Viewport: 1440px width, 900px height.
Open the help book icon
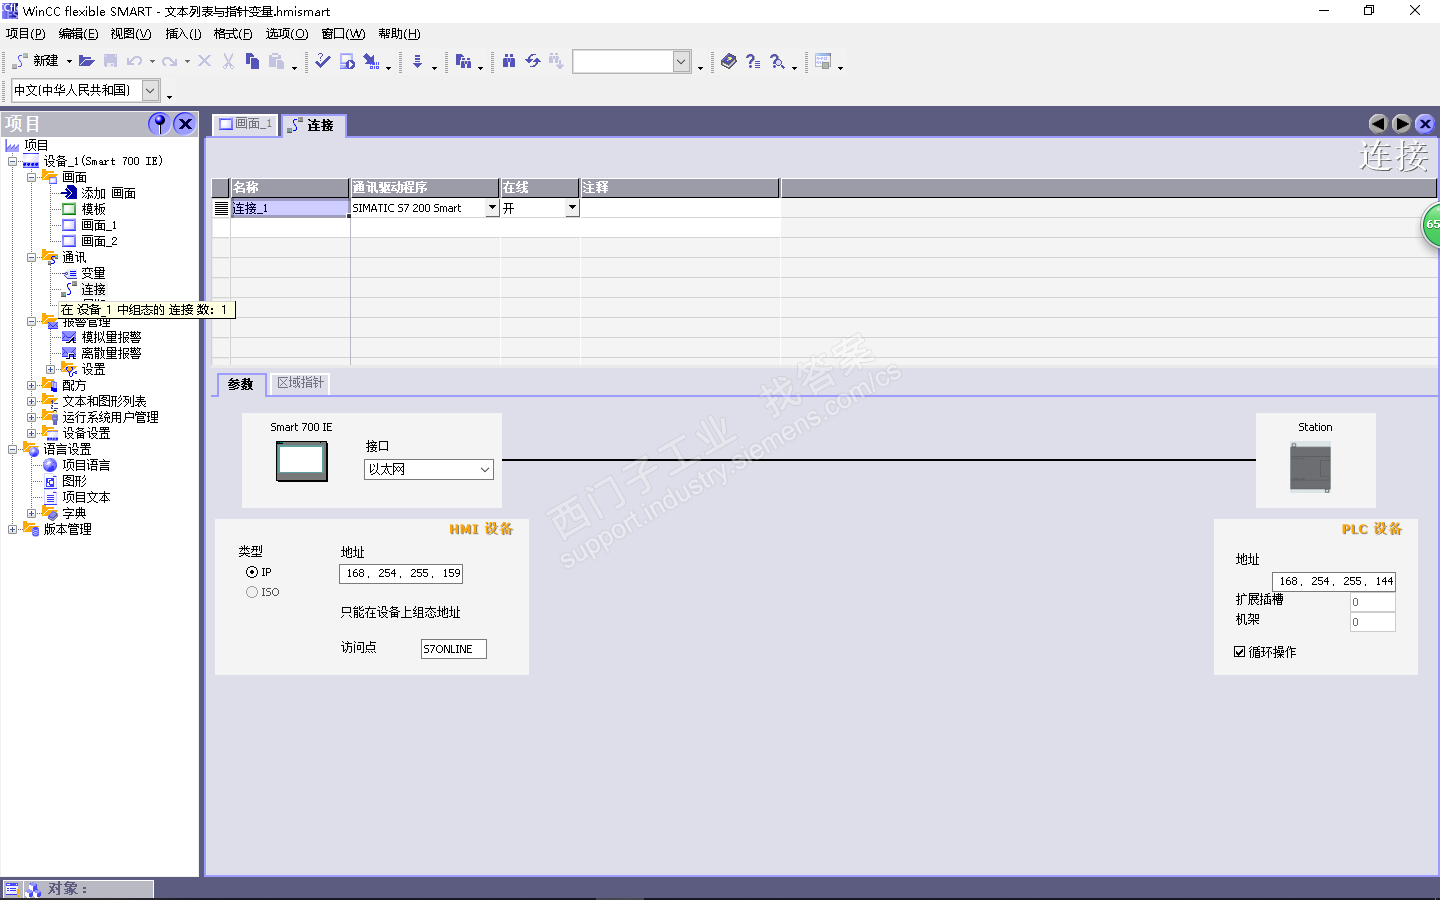click(x=729, y=61)
